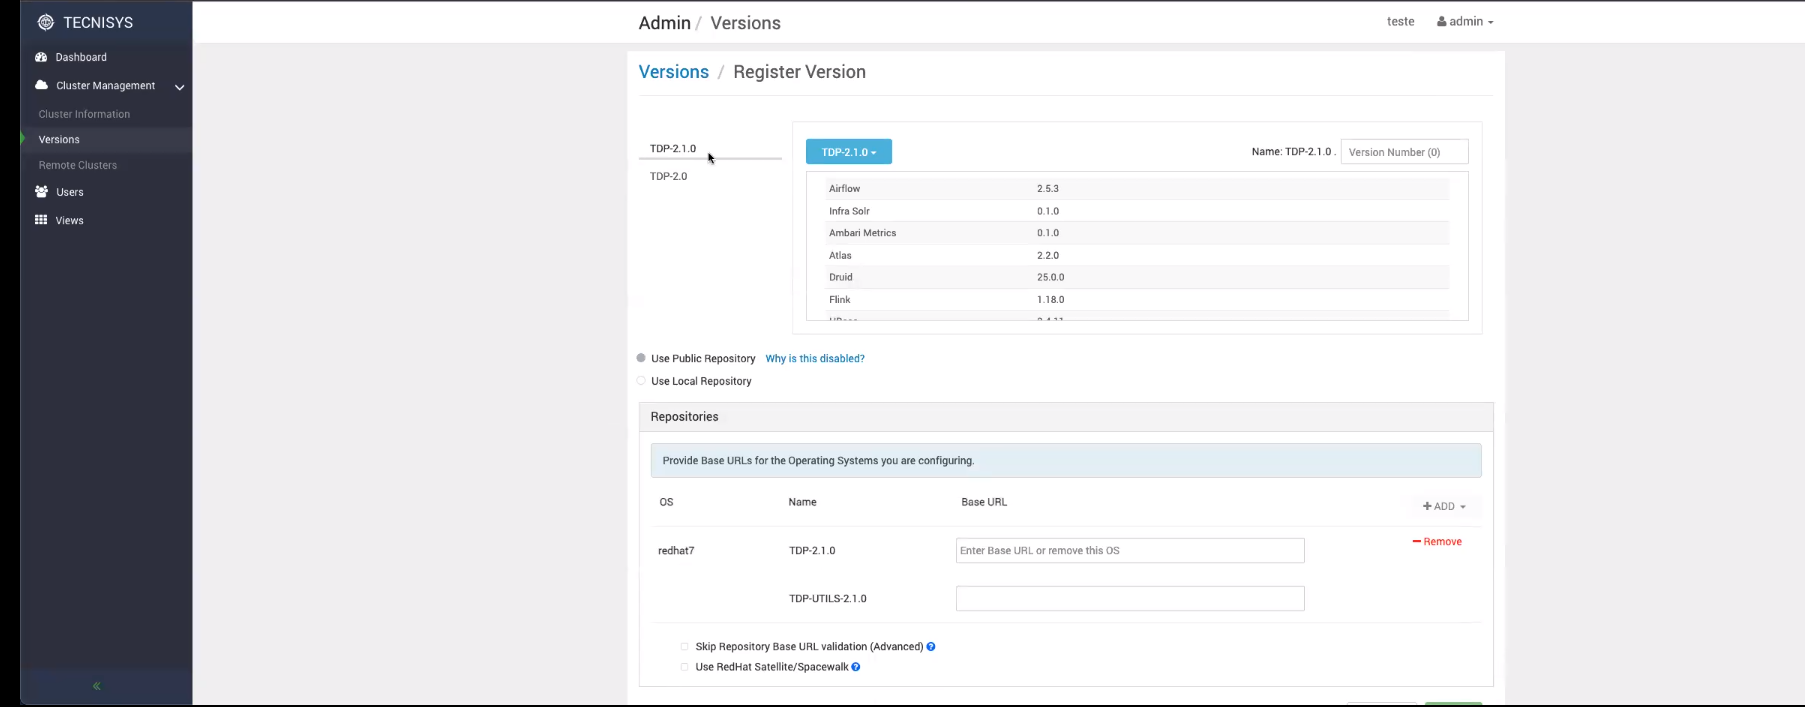Viewport: 1805px width, 707px height.
Task: Open the admin account dropdown
Action: tap(1465, 22)
